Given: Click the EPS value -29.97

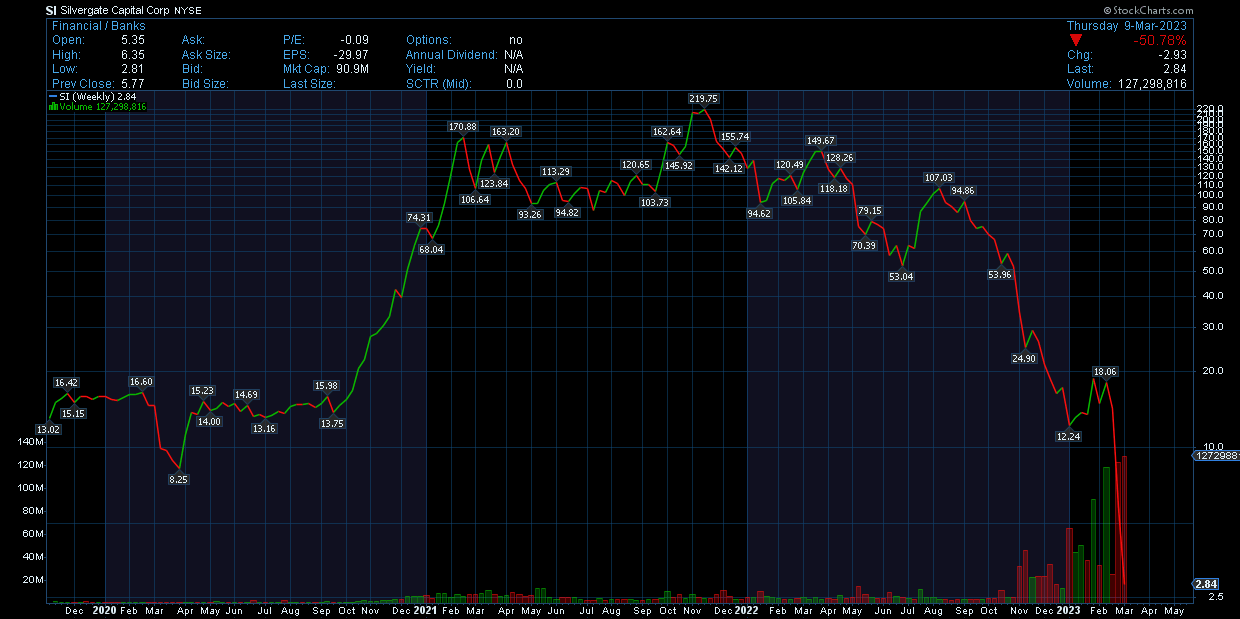Looking at the screenshot, I should [x=349, y=55].
